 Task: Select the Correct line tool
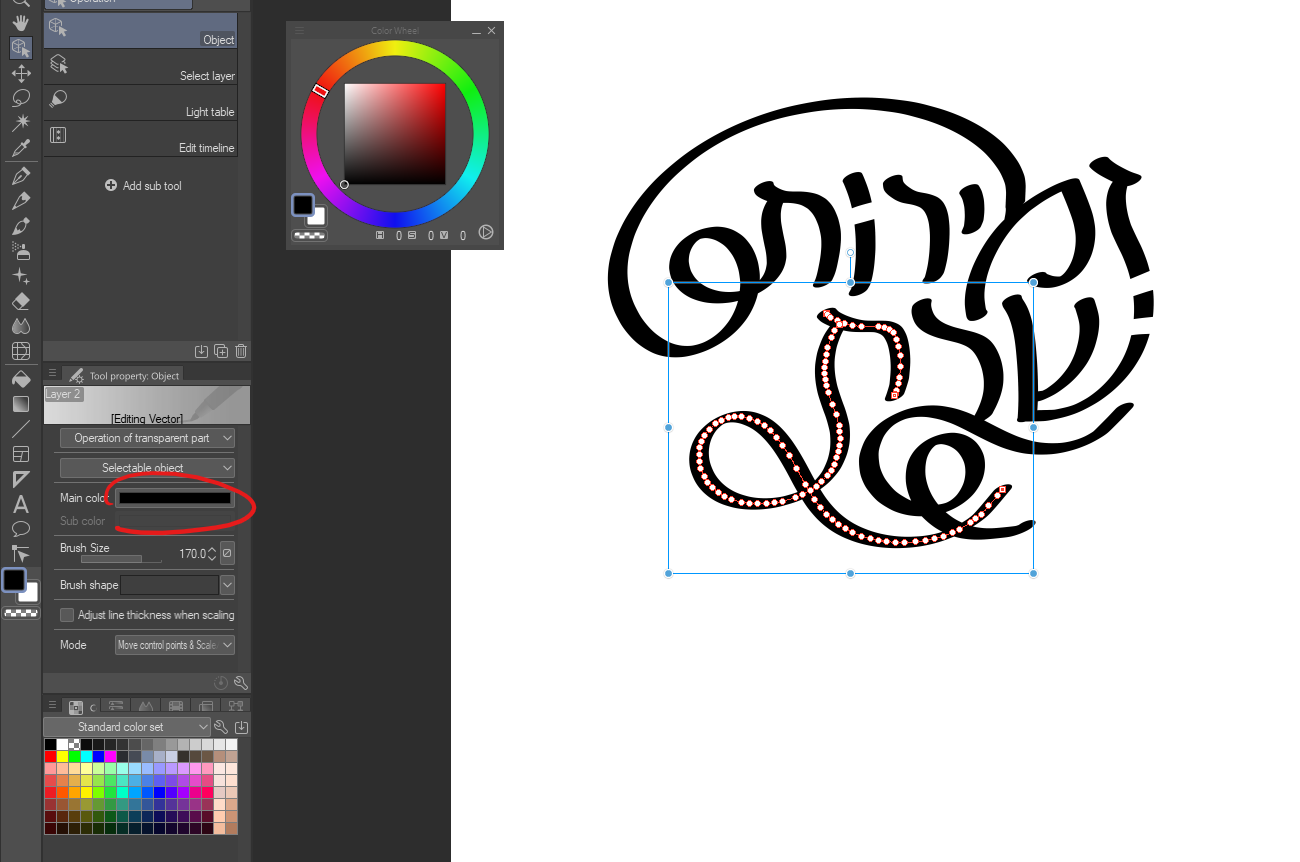[x=20, y=553]
